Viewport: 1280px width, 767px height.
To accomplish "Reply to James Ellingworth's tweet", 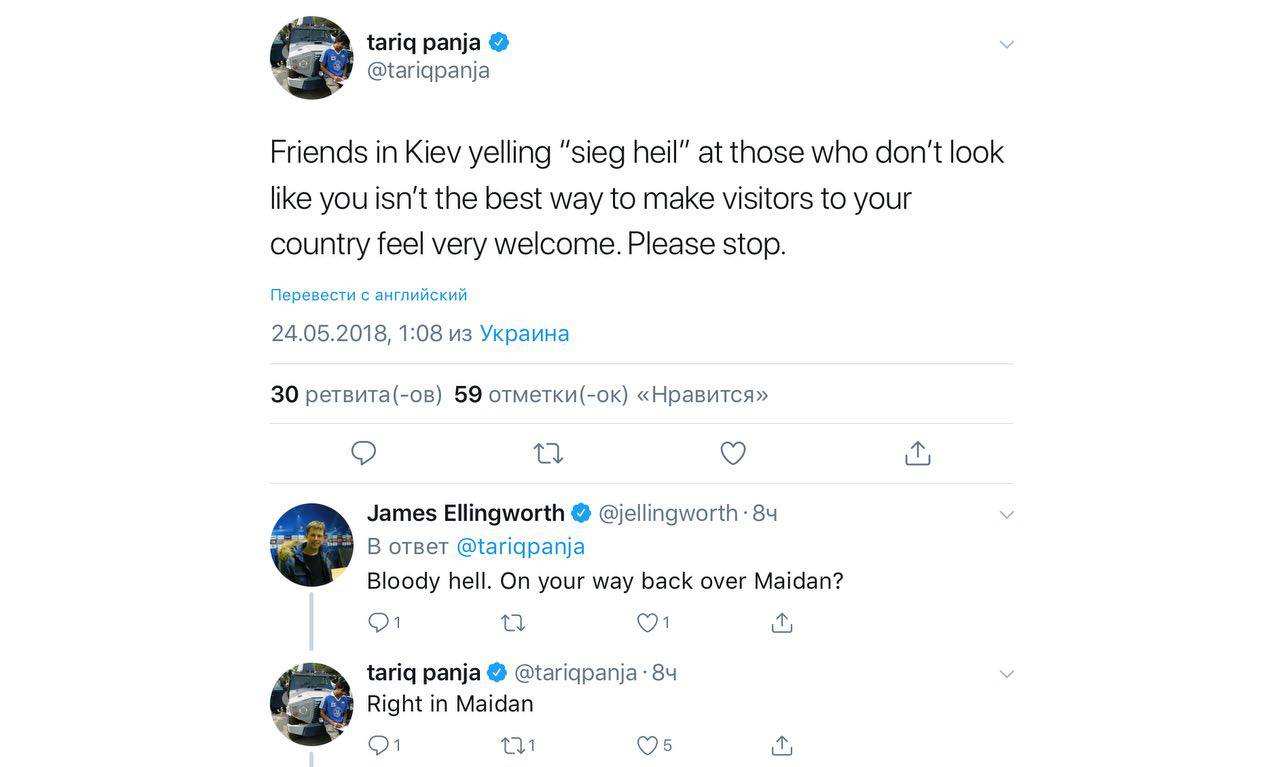I will 379,622.
